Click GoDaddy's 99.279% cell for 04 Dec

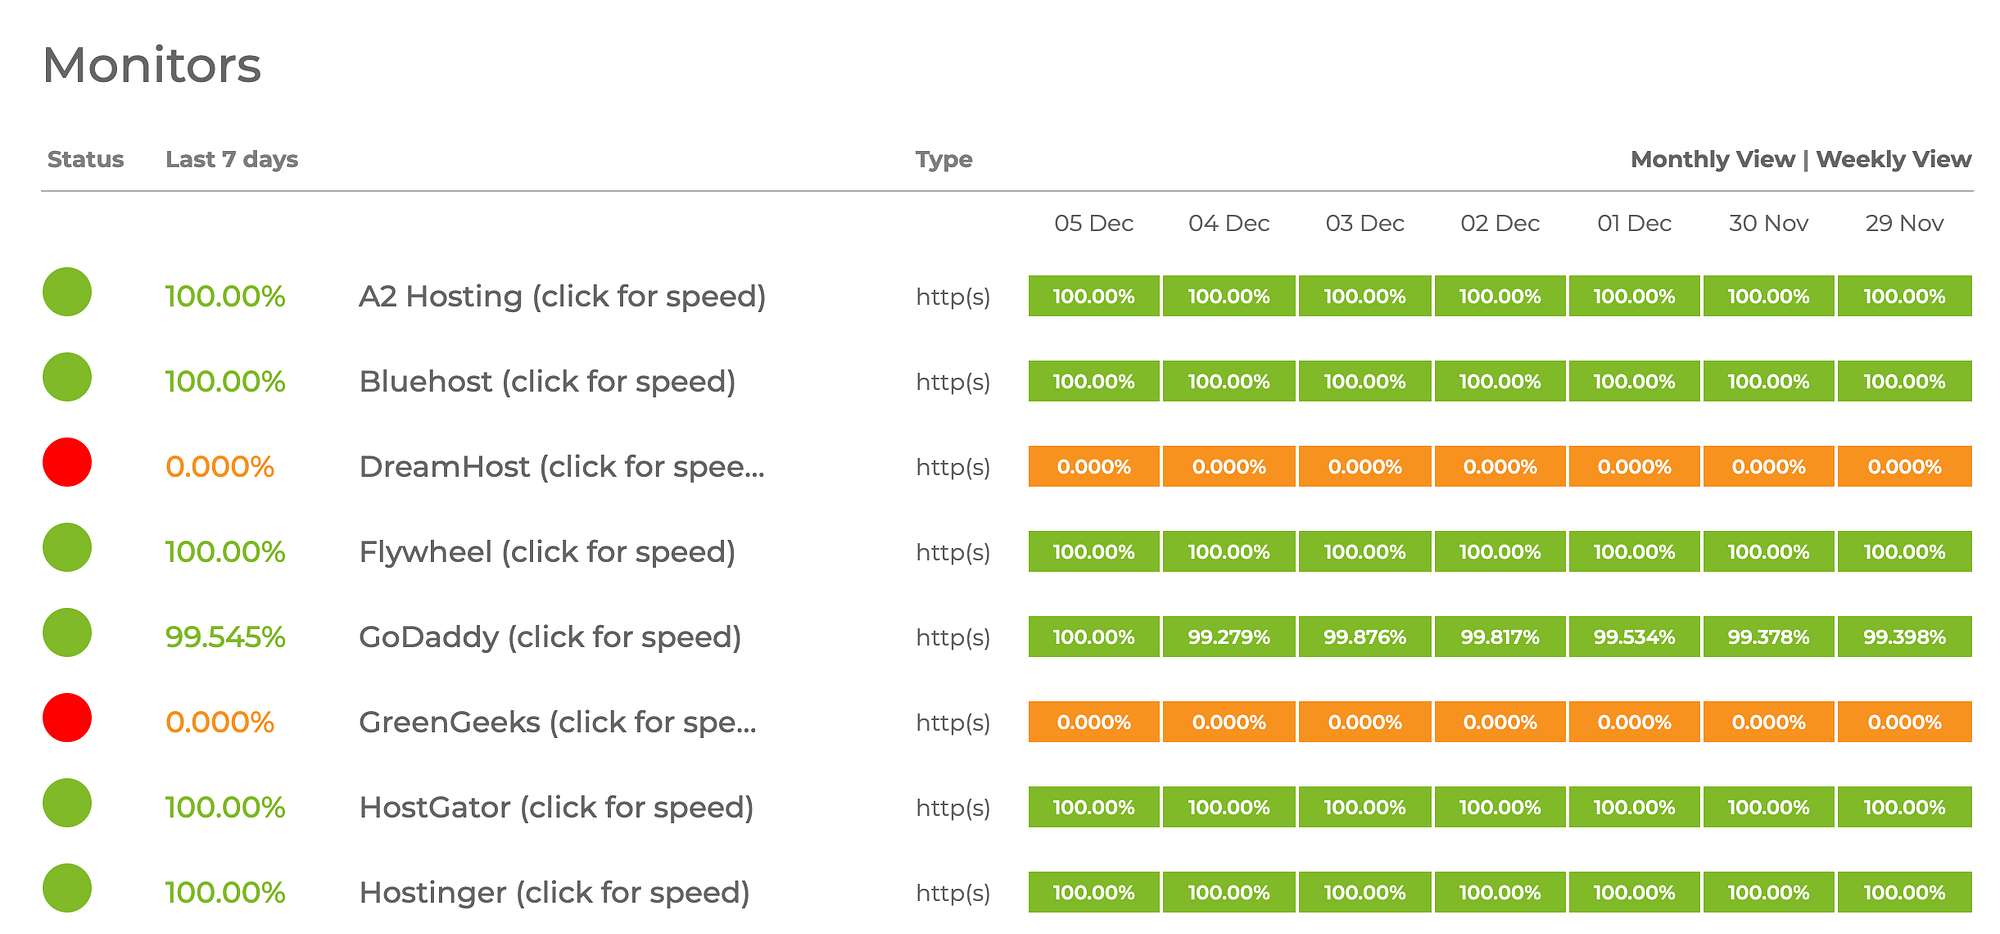tap(1229, 637)
